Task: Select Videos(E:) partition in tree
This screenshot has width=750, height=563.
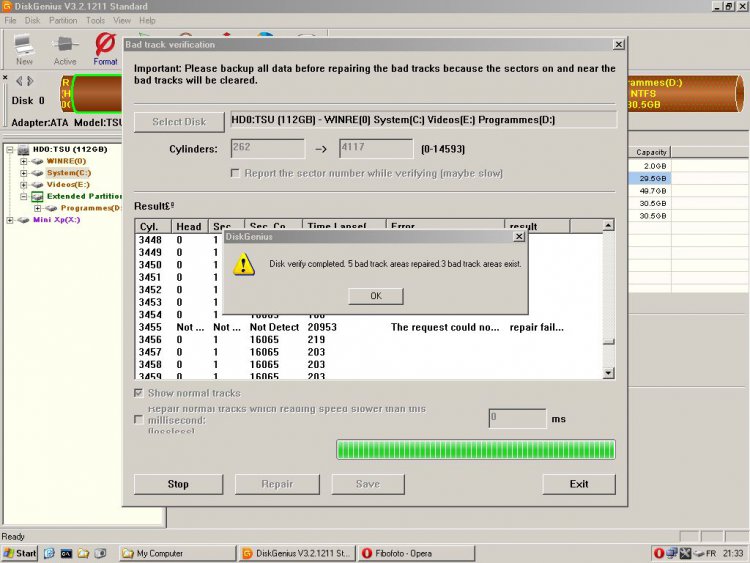Action: tap(68, 185)
